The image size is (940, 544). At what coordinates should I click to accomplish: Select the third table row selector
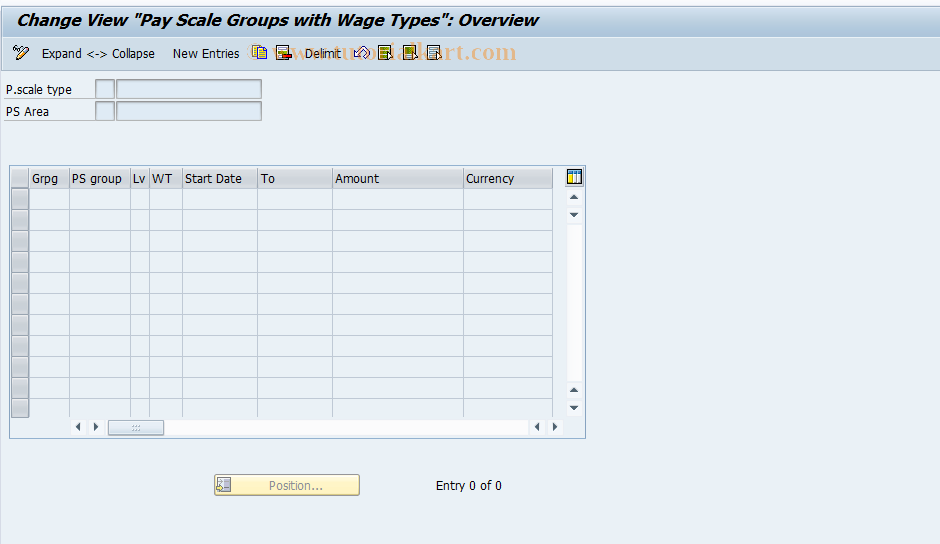(x=20, y=241)
